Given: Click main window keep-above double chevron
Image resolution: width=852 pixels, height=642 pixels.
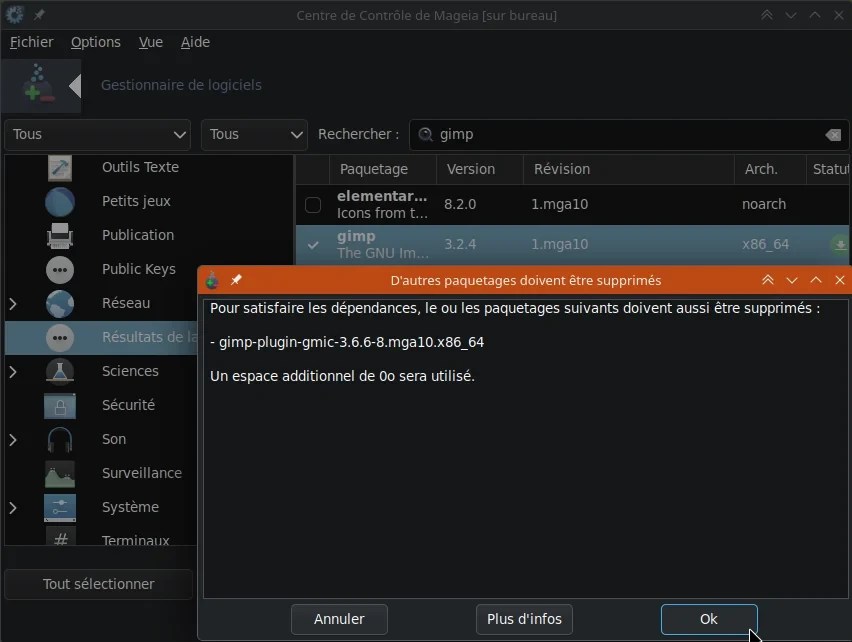Looking at the screenshot, I should (767, 15).
